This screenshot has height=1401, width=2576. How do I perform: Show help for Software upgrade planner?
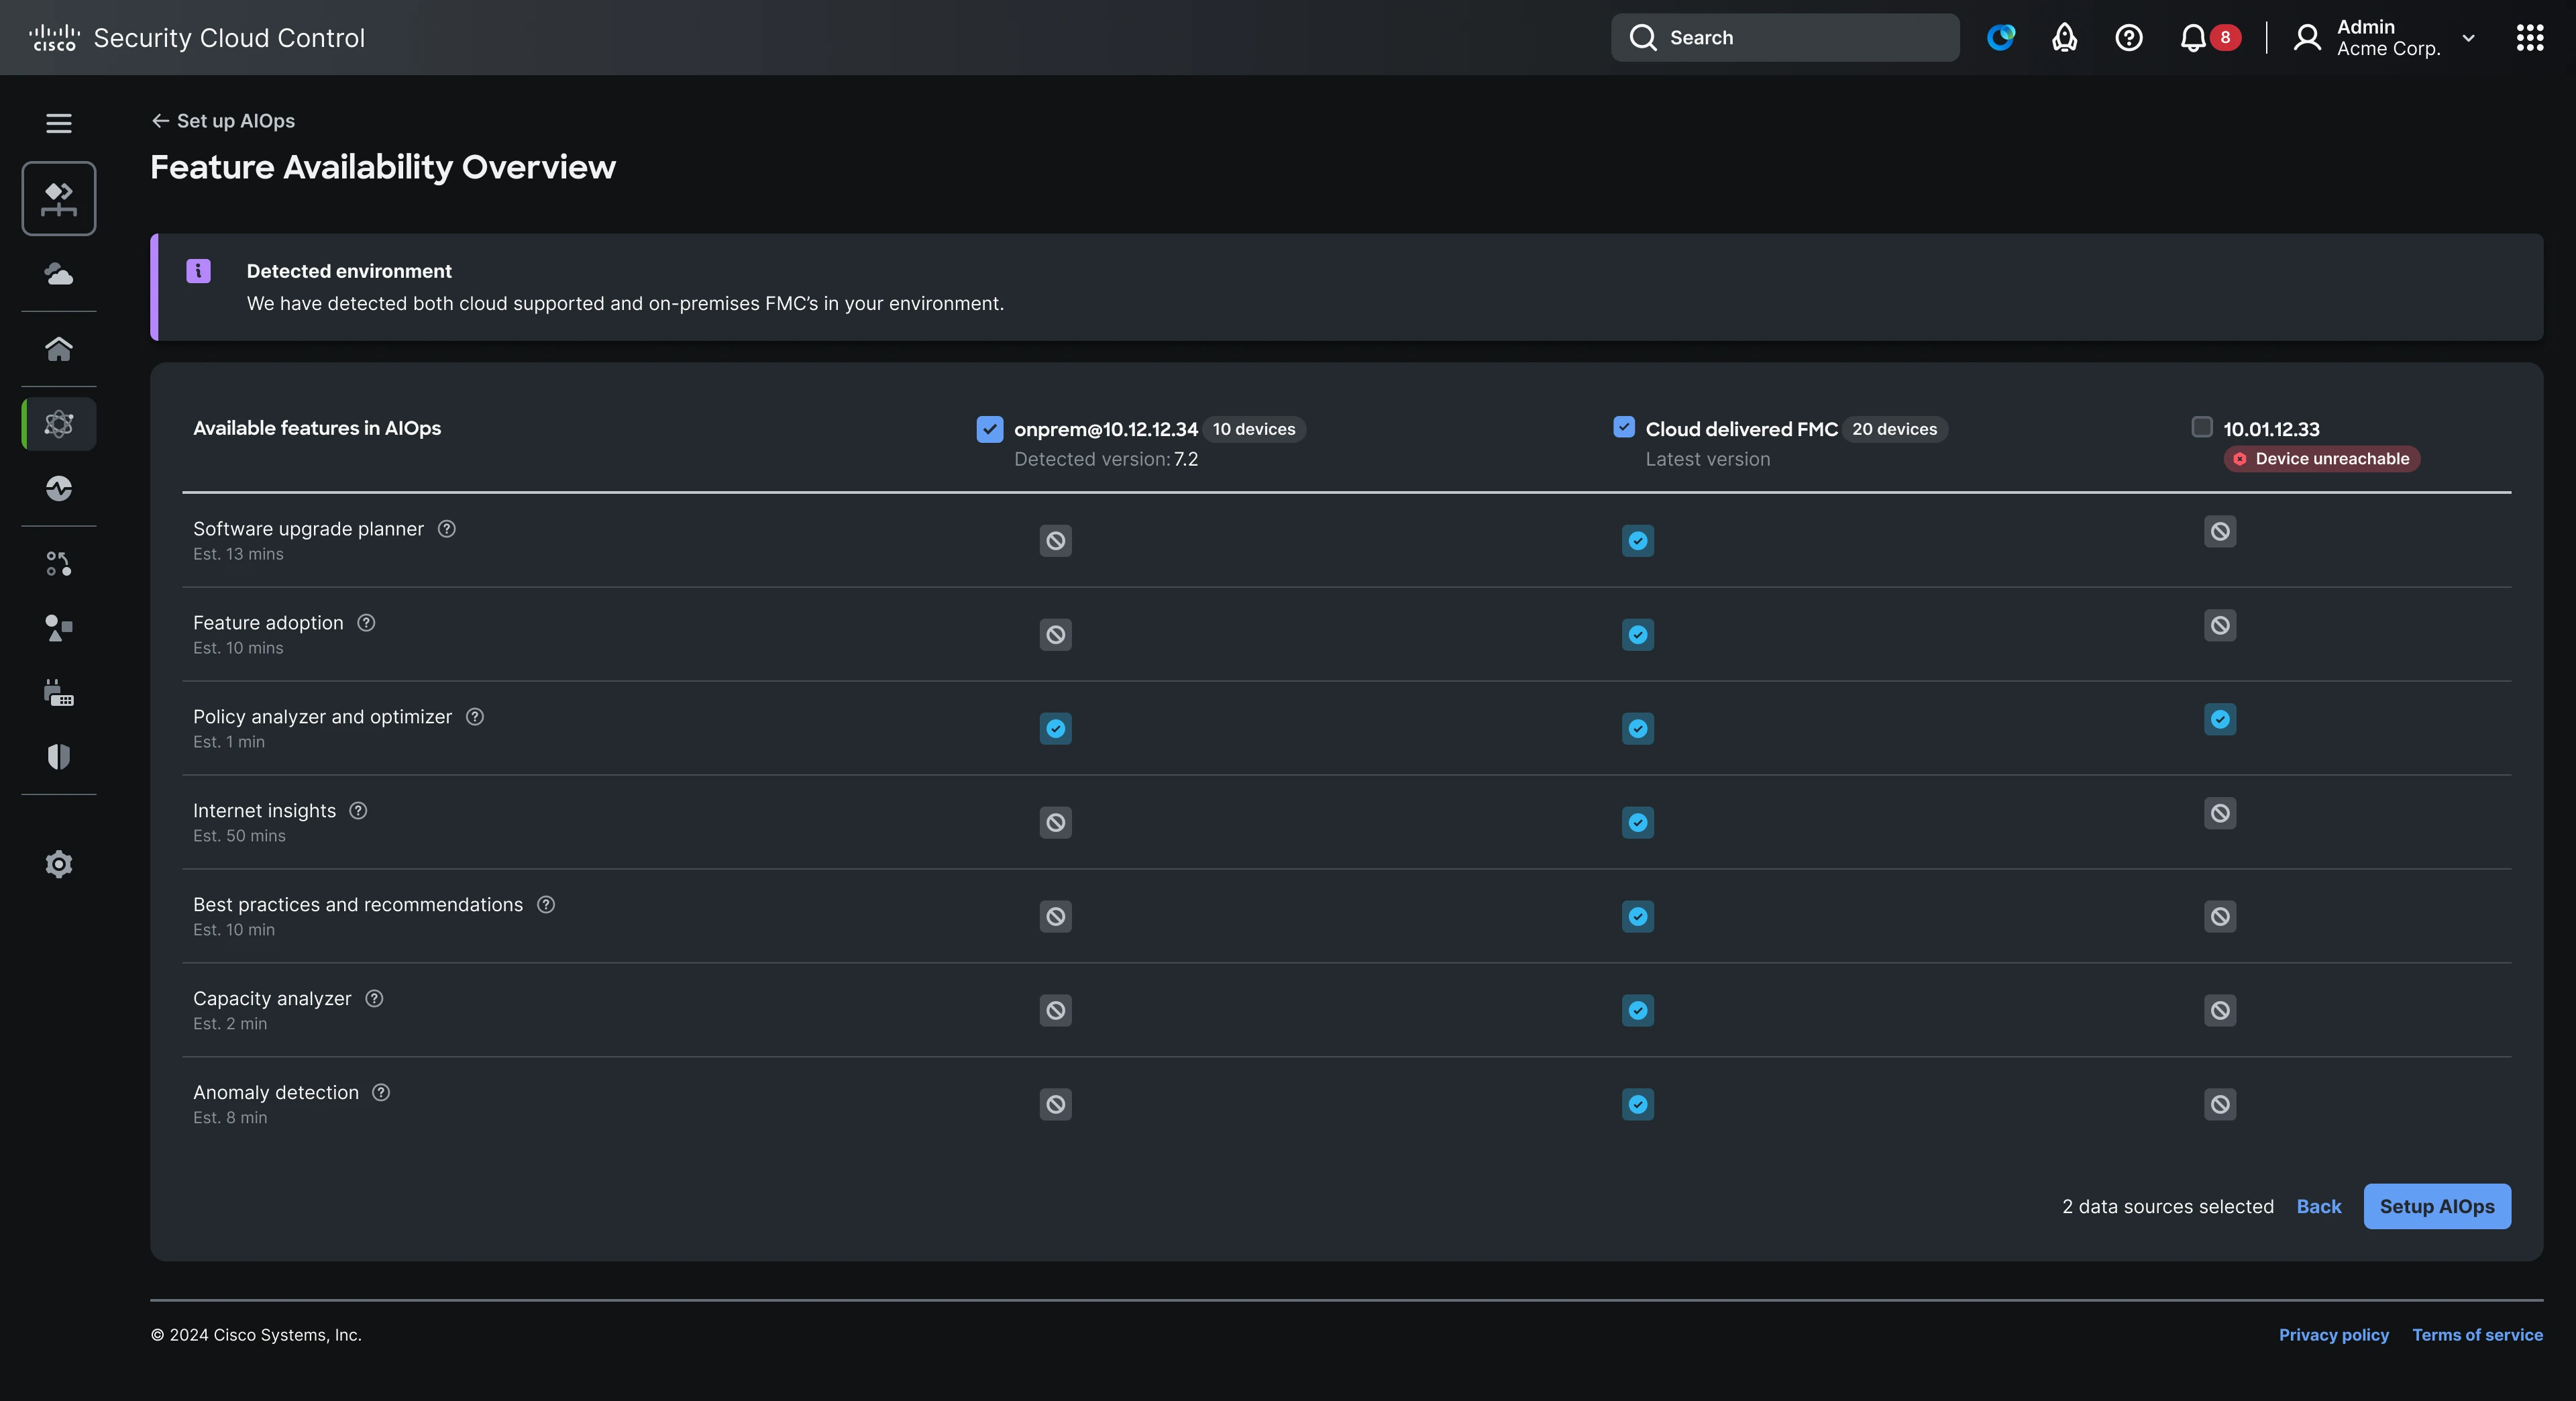click(447, 529)
